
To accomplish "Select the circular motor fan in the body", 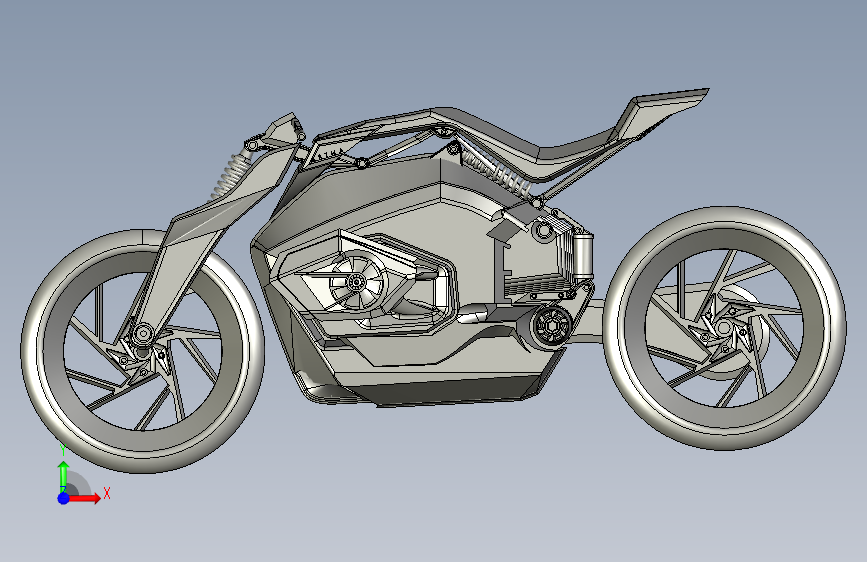I will 356,283.
